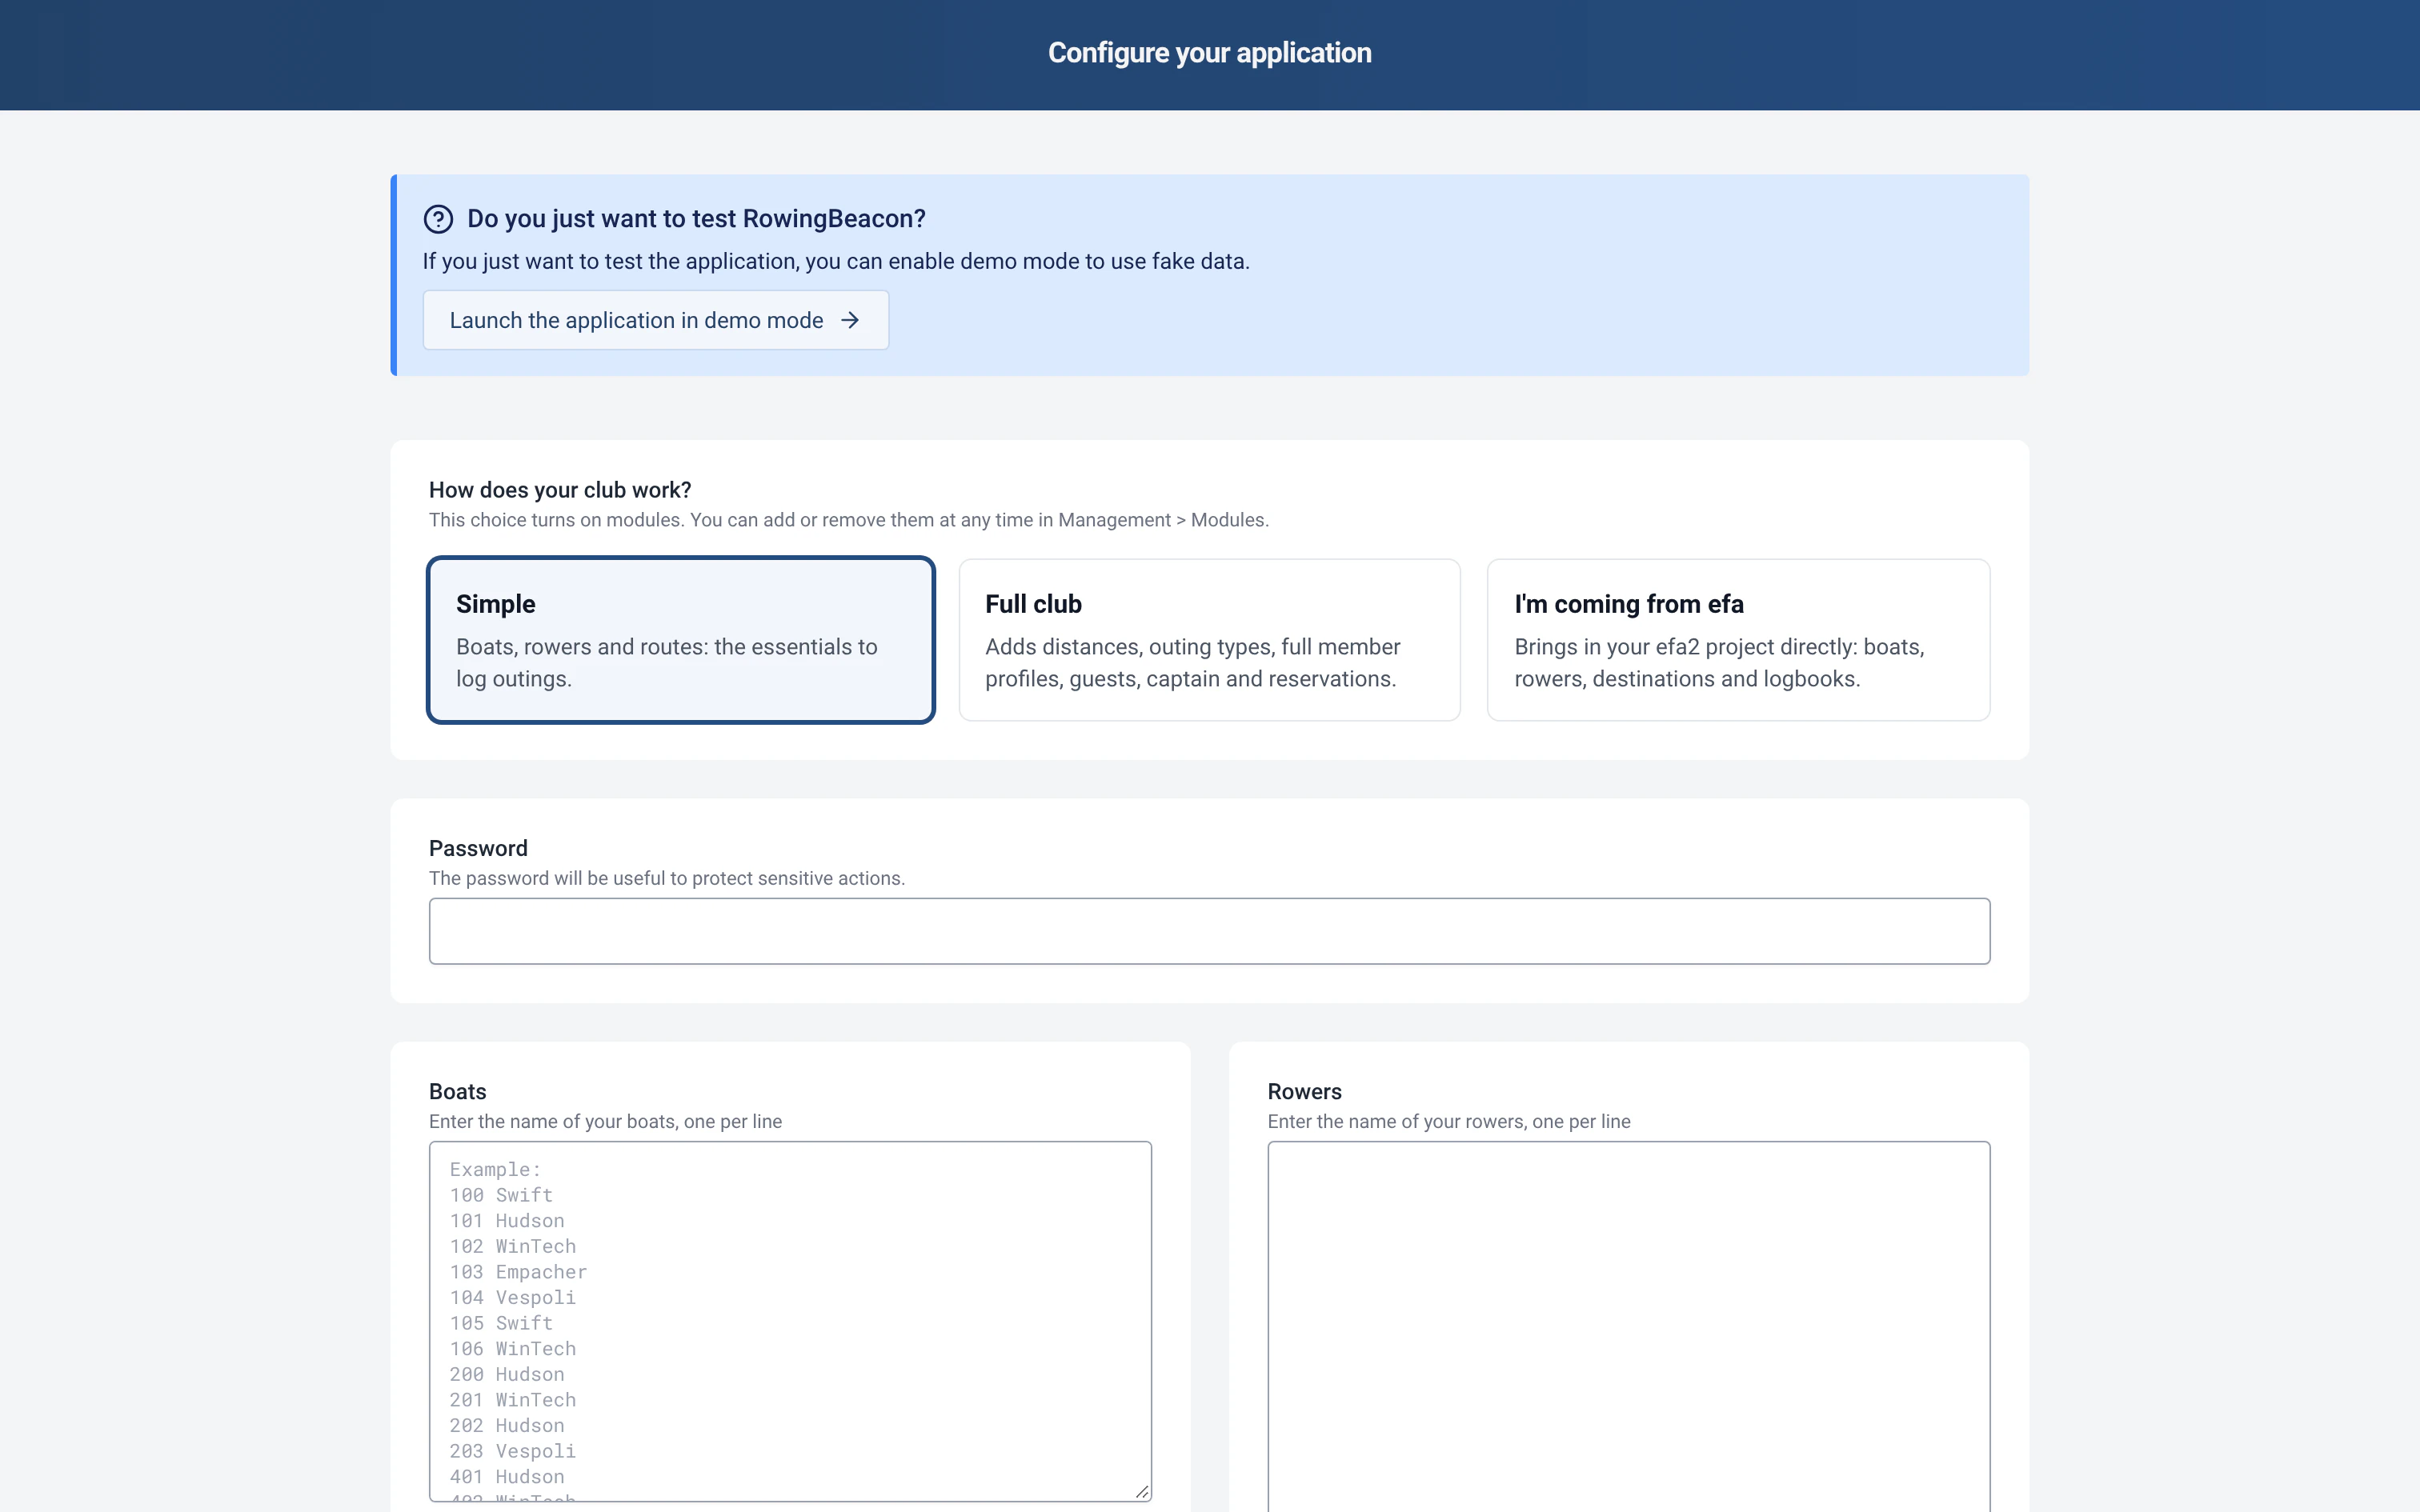Image resolution: width=2420 pixels, height=1512 pixels.
Task: Click the question mark help icon
Action: coord(438,219)
